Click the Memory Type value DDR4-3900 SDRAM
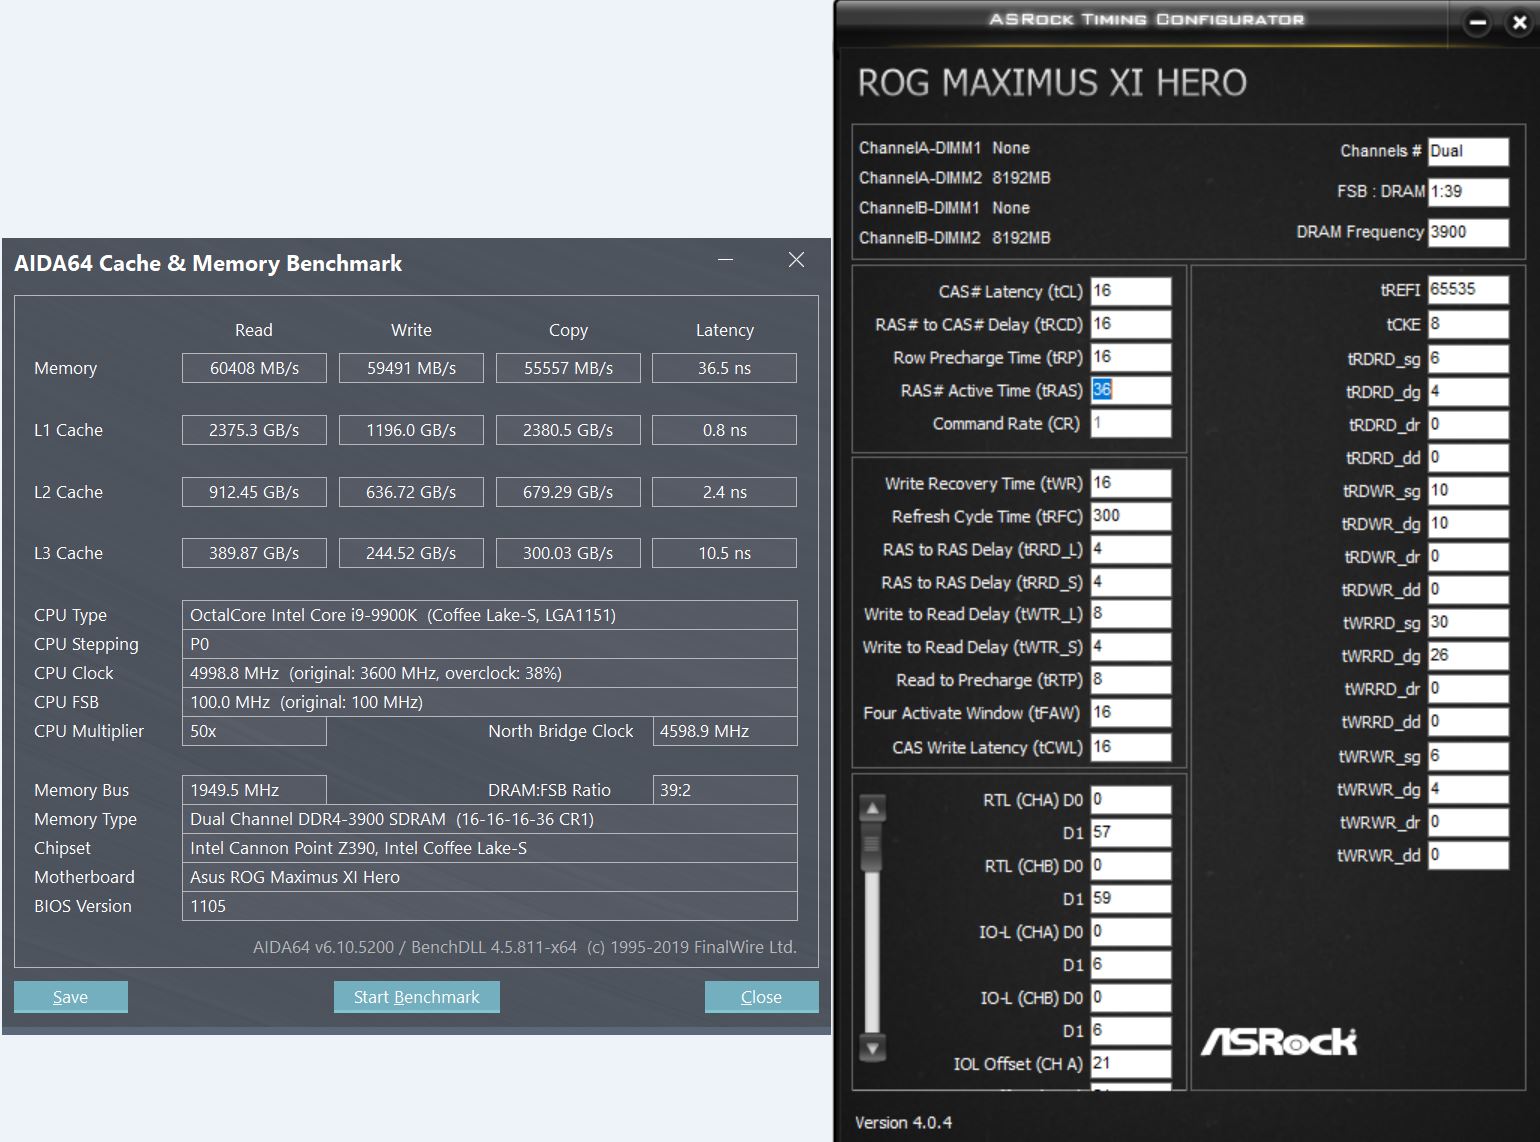Screen dimensions: 1540x1142 (x=490, y=819)
